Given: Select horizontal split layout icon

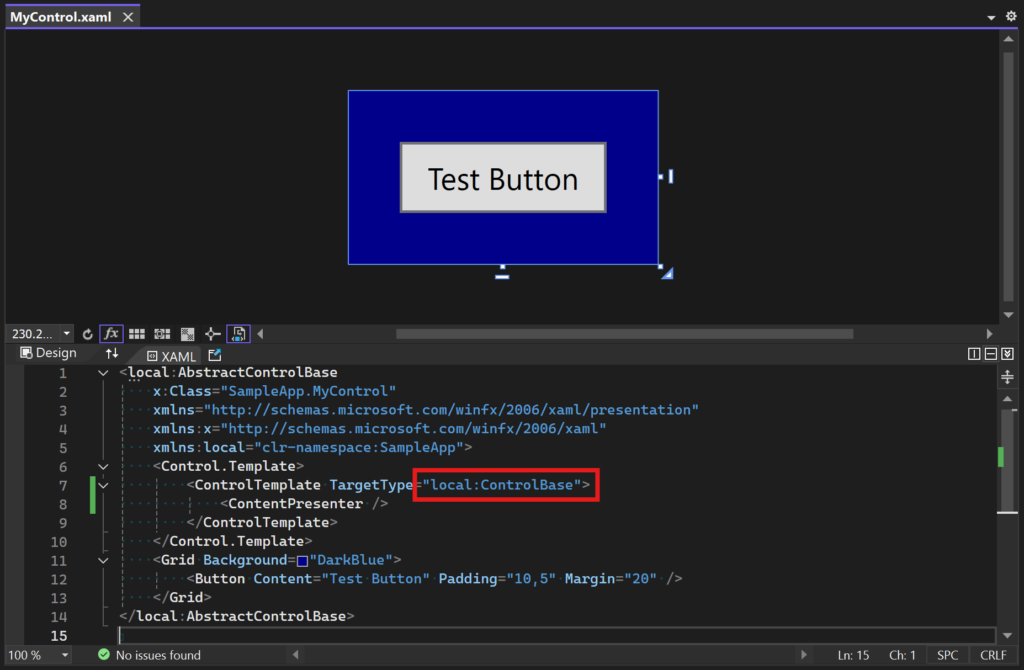Looking at the screenshot, I should point(991,353).
